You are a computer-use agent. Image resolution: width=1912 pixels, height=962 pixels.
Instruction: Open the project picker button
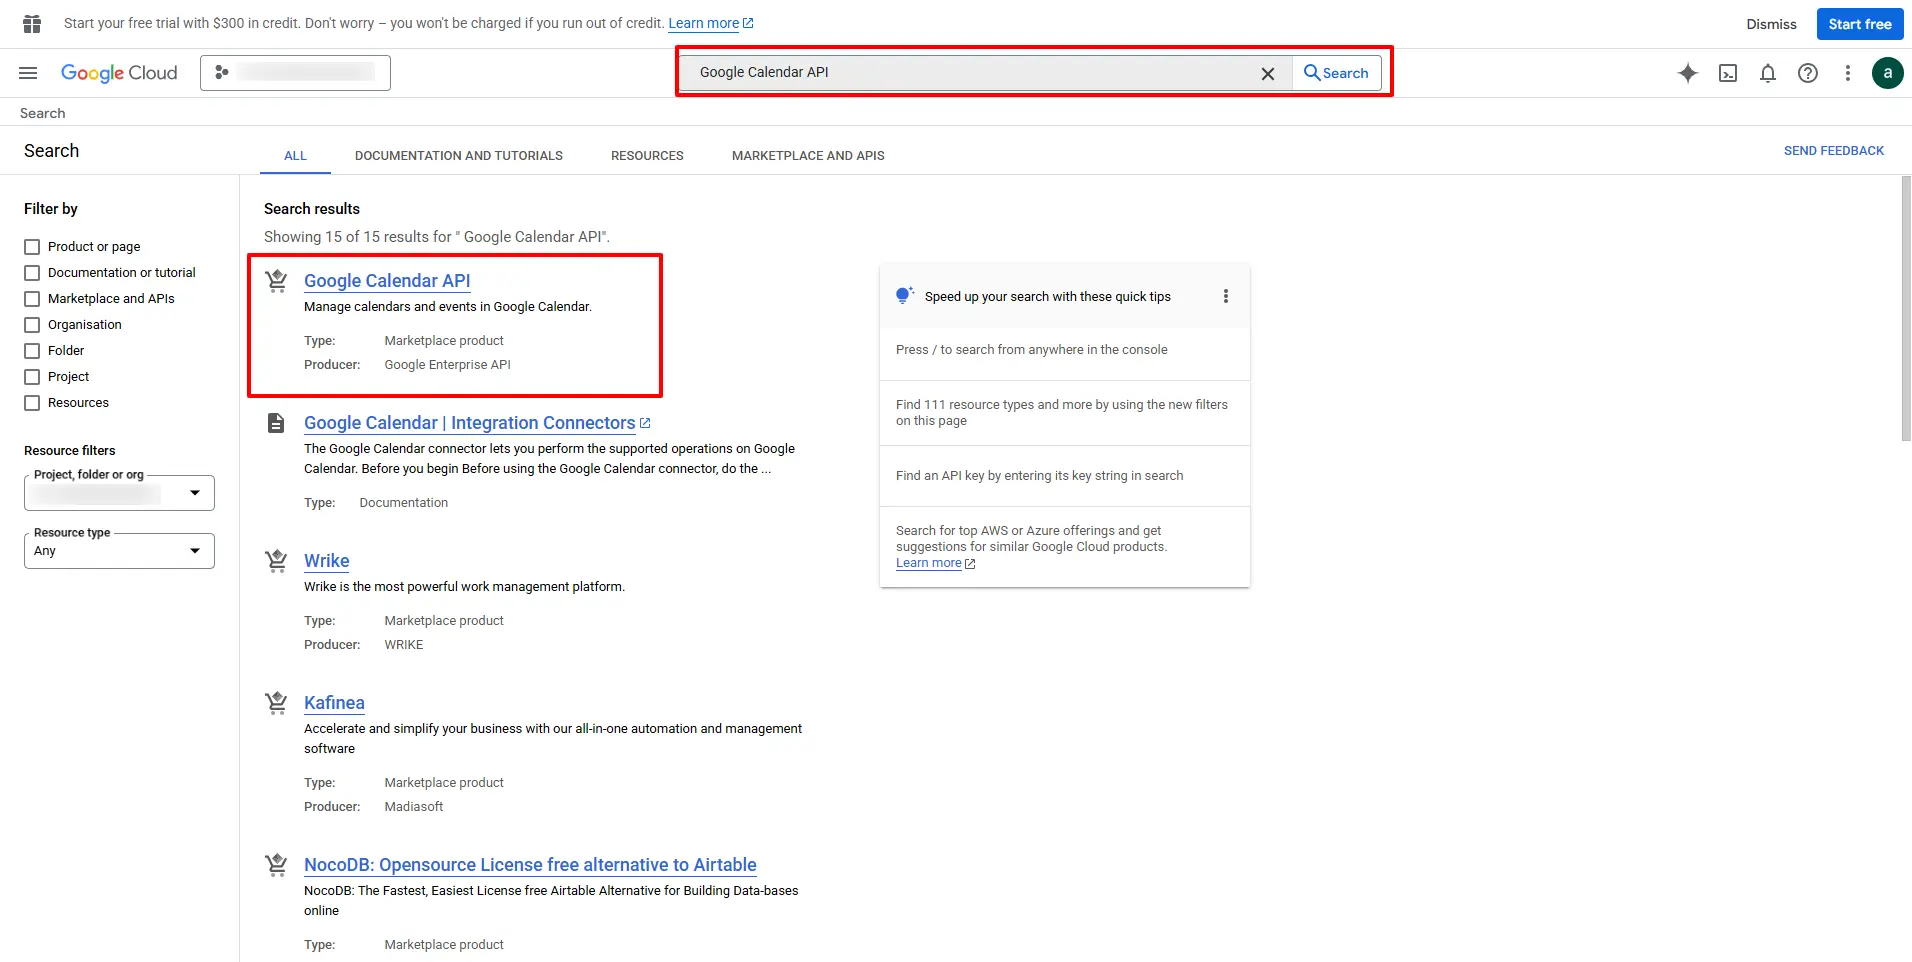click(x=295, y=73)
